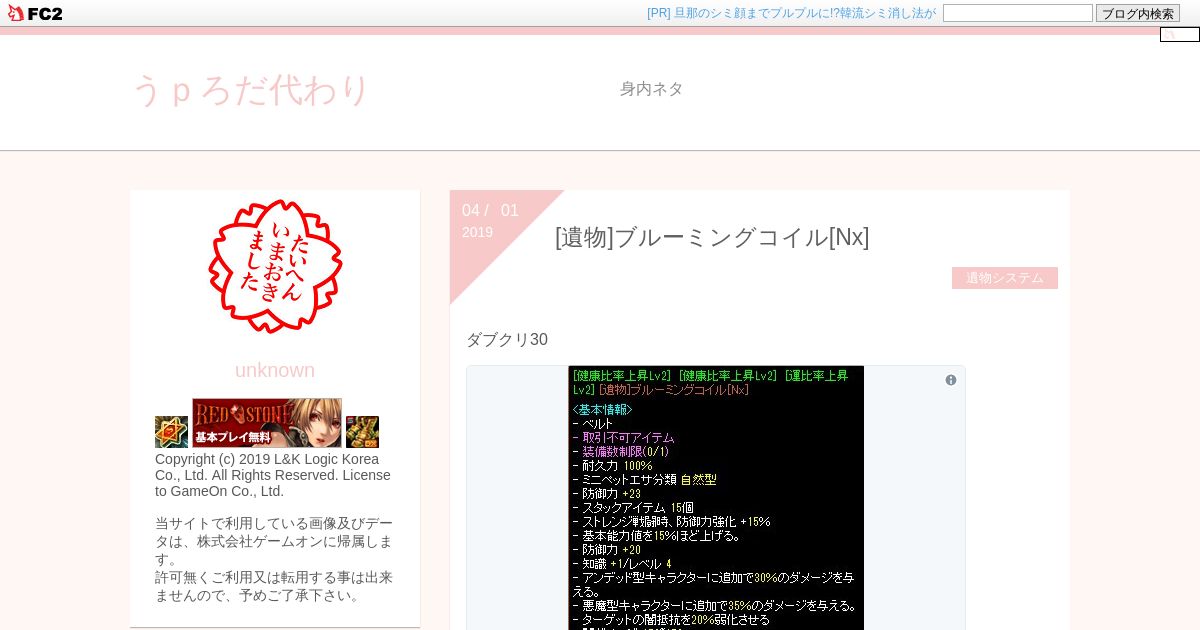Open the FC2 logo link

pyautogui.click(x=35, y=13)
